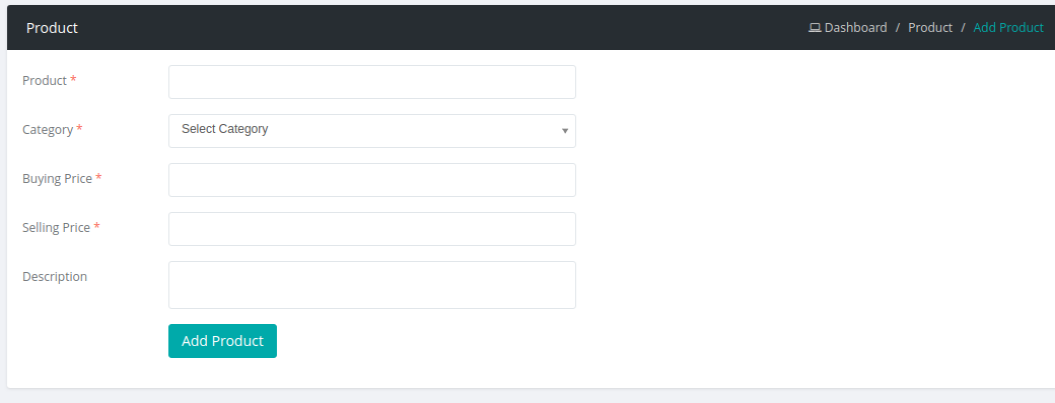Click the red asterisk beside Selling Price

coord(97,227)
